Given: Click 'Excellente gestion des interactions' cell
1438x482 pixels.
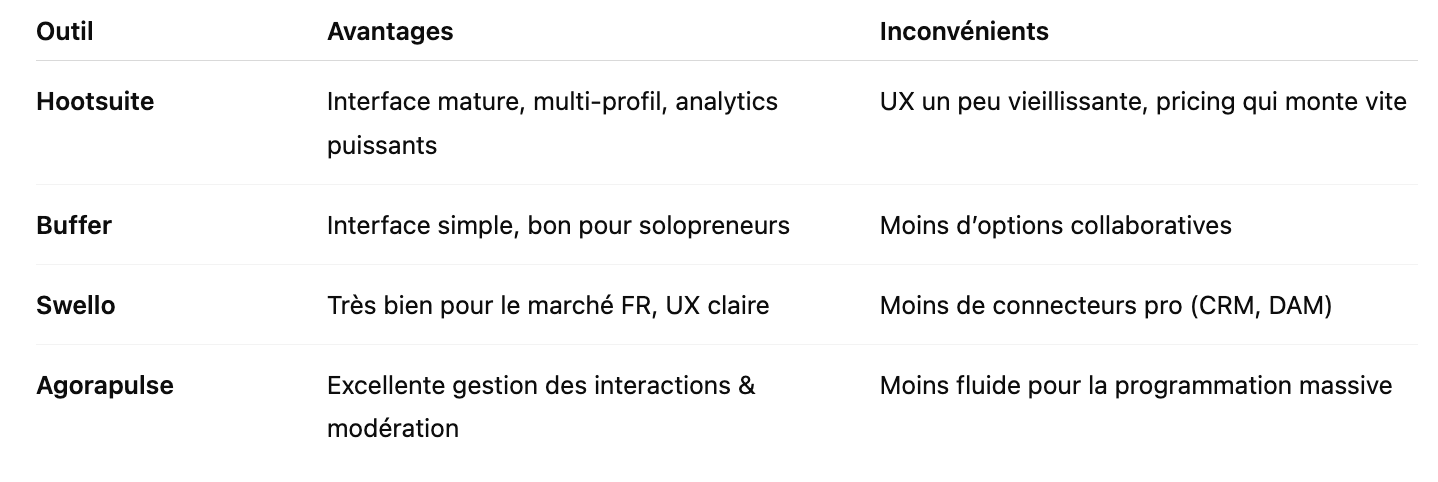Looking at the screenshot, I should click(x=541, y=407).
